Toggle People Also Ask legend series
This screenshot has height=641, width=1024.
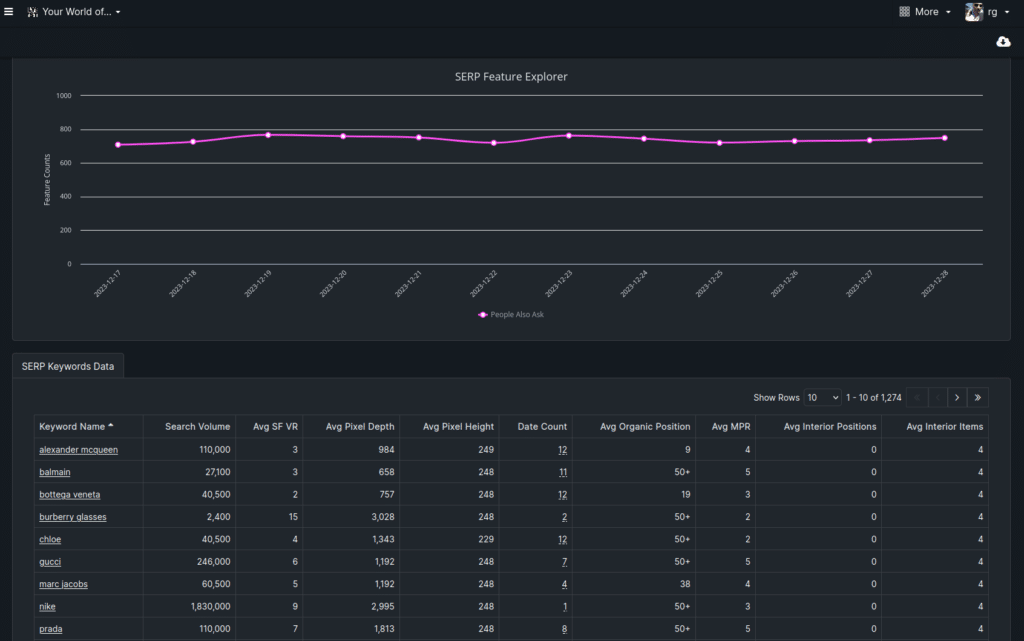tap(511, 315)
